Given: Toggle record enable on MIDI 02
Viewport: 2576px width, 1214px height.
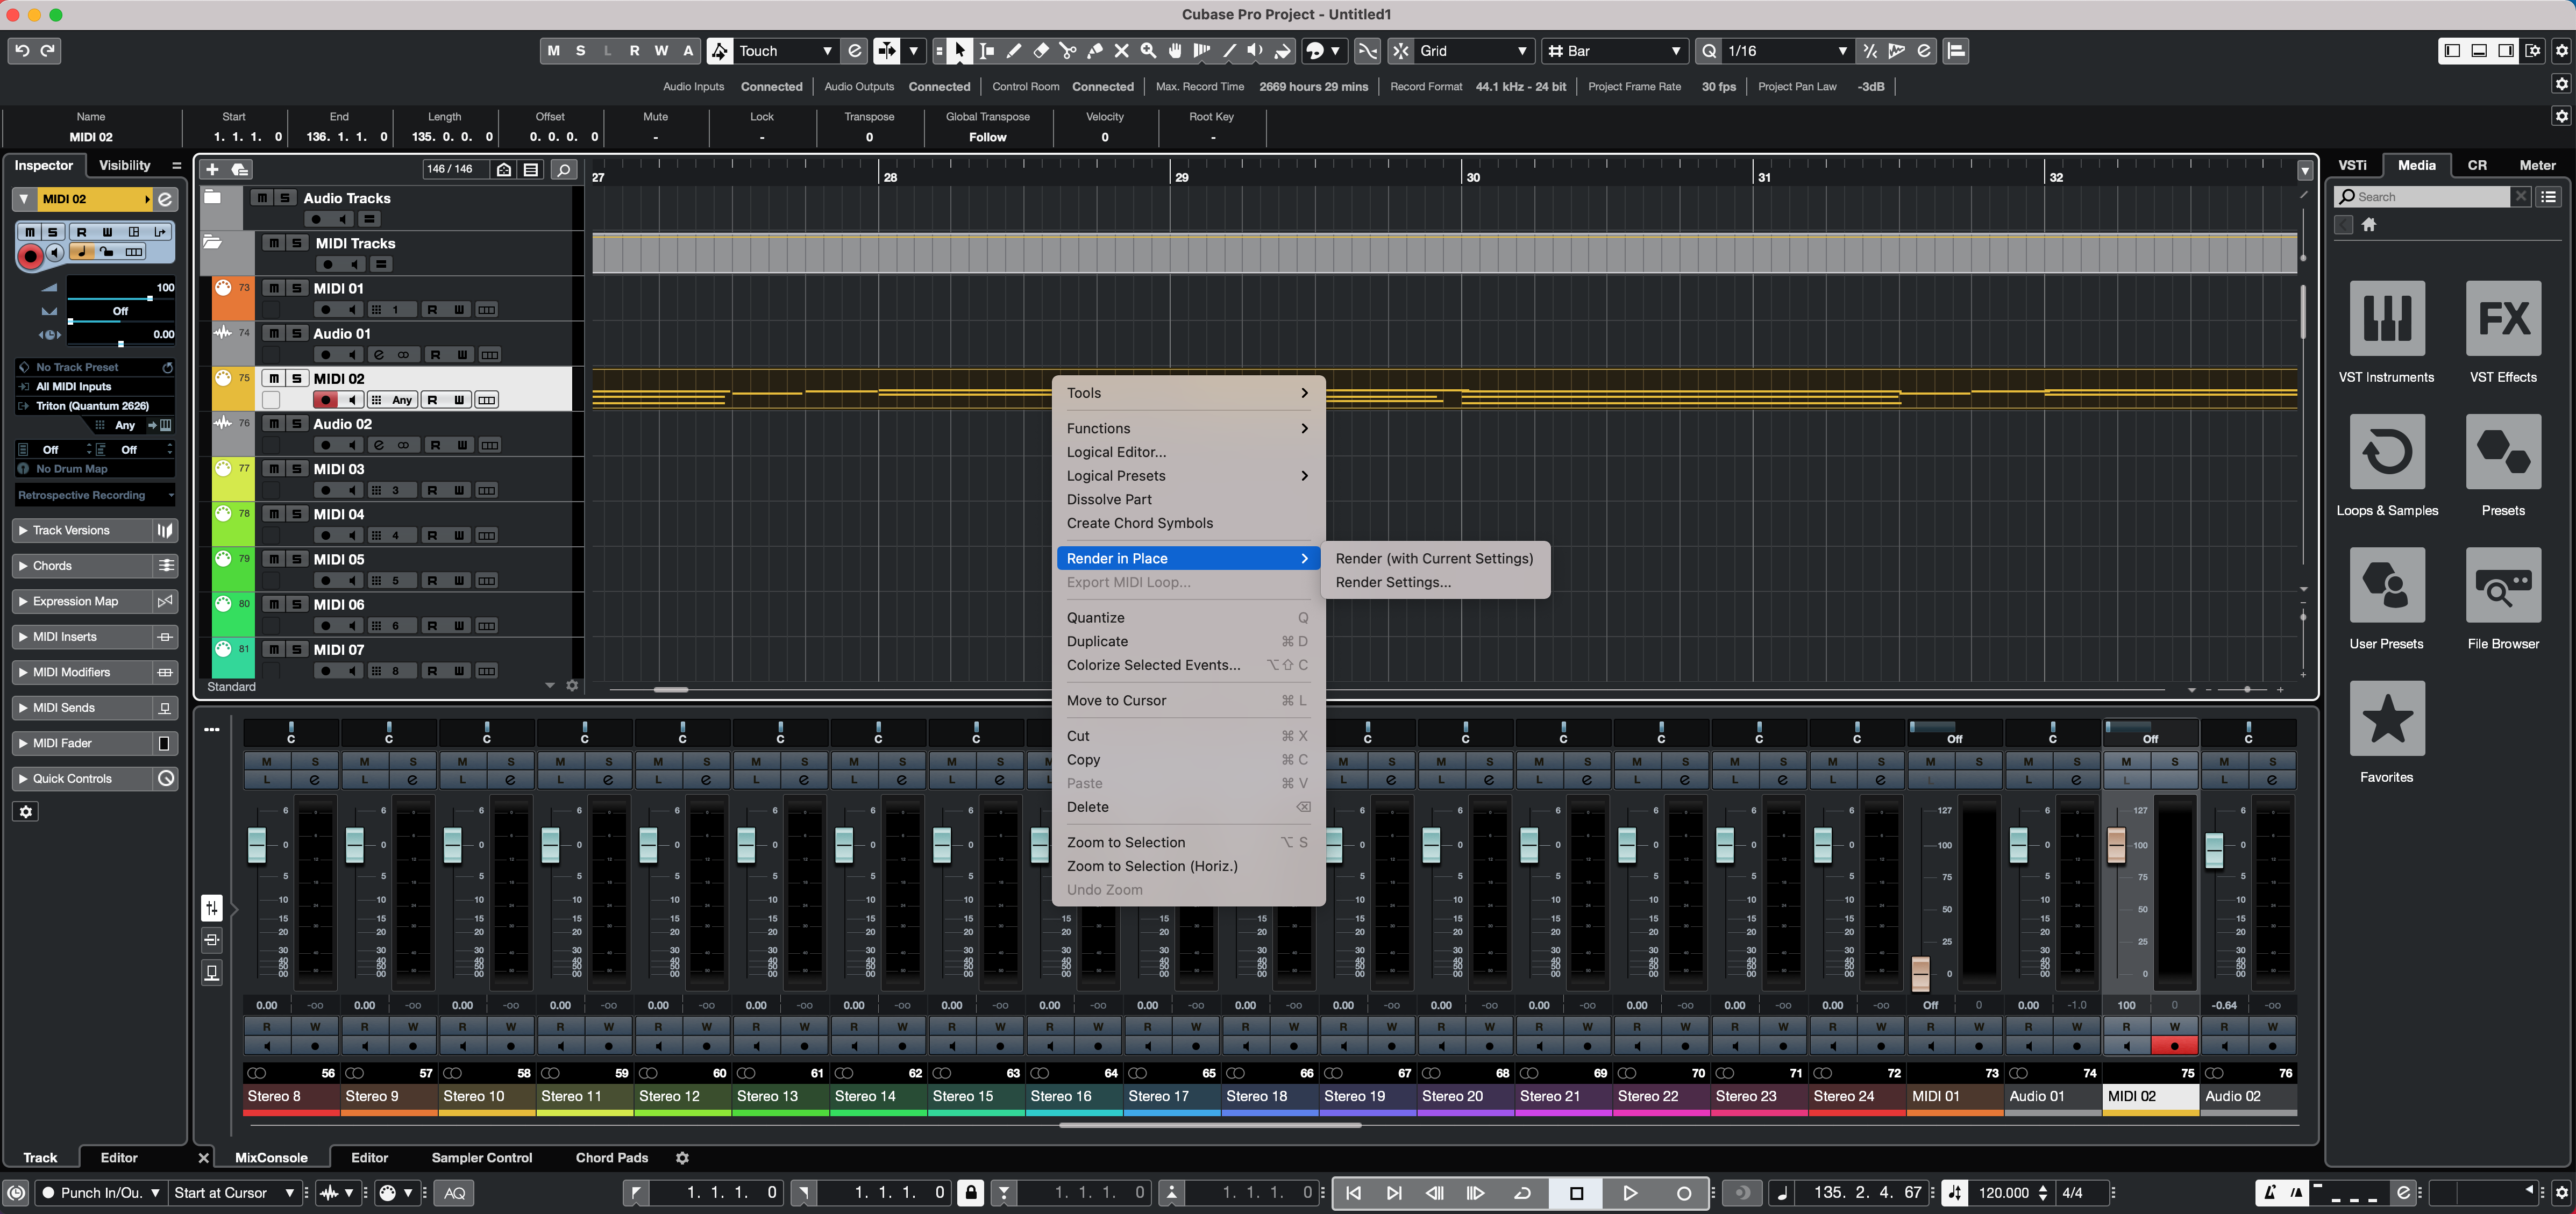Looking at the screenshot, I should point(325,400).
